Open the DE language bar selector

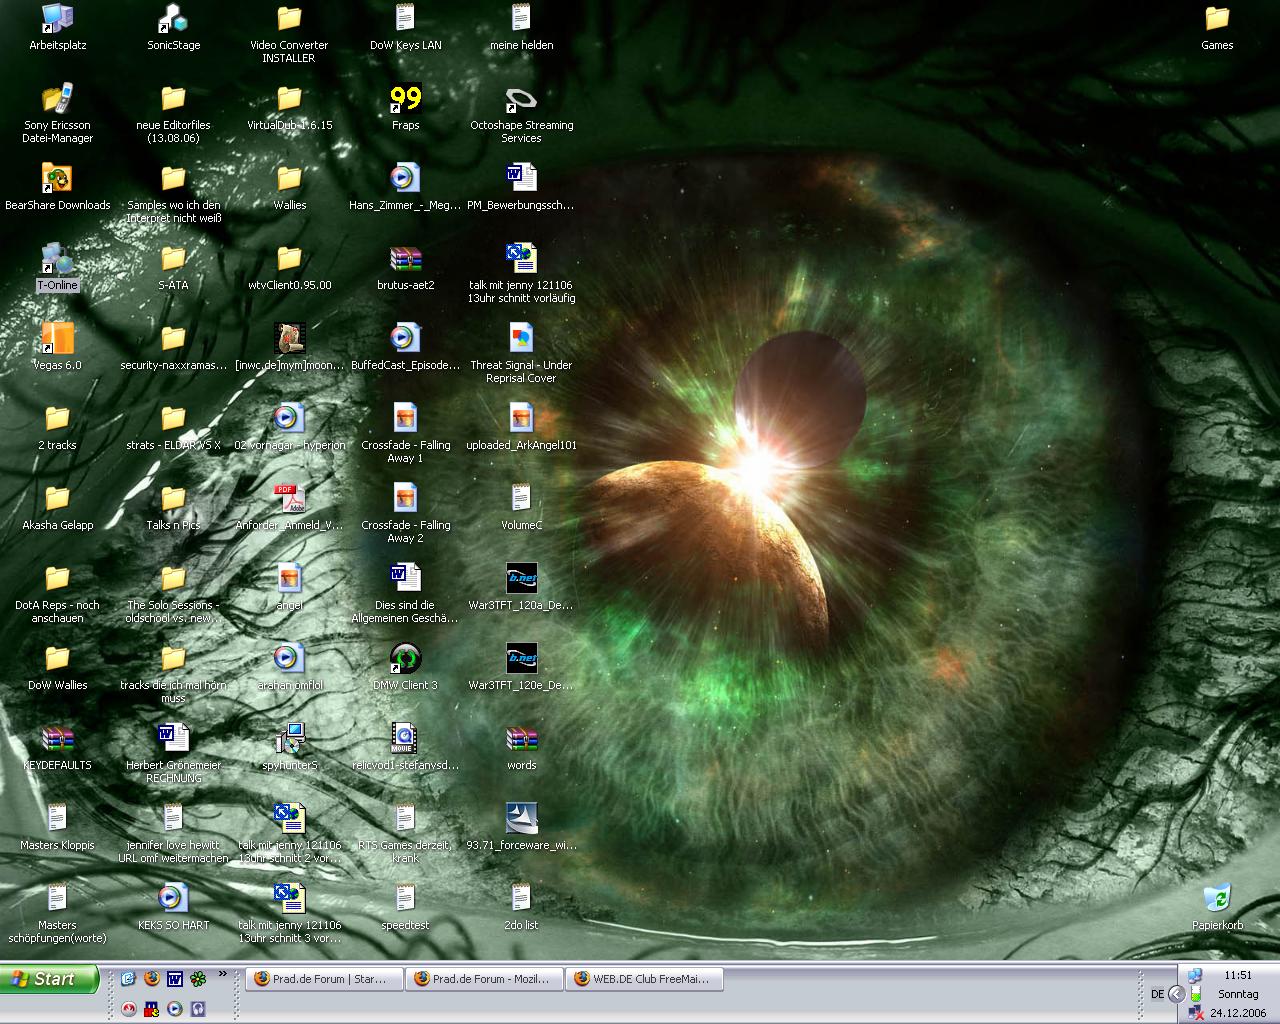click(x=1157, y=993)
